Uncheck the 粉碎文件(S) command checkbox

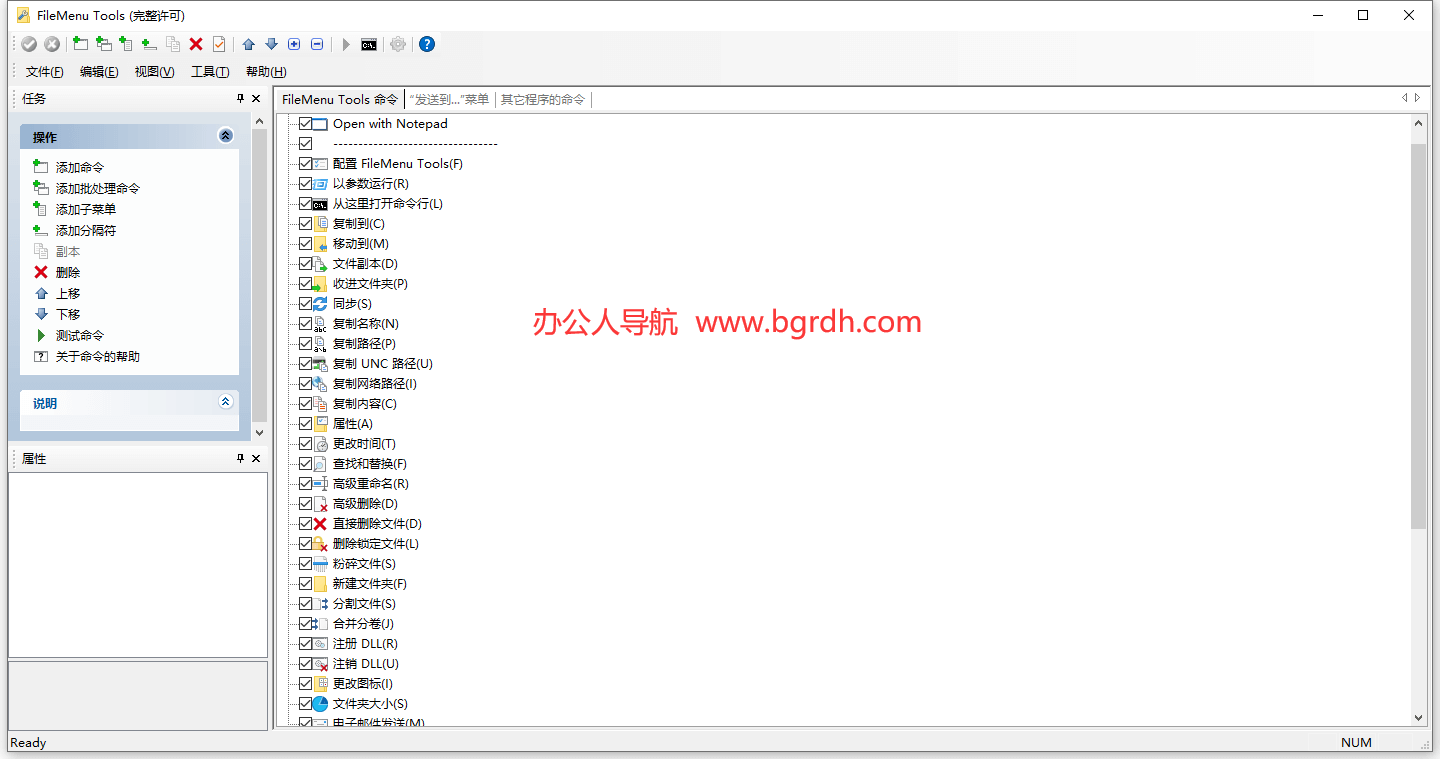click(305, 563)
